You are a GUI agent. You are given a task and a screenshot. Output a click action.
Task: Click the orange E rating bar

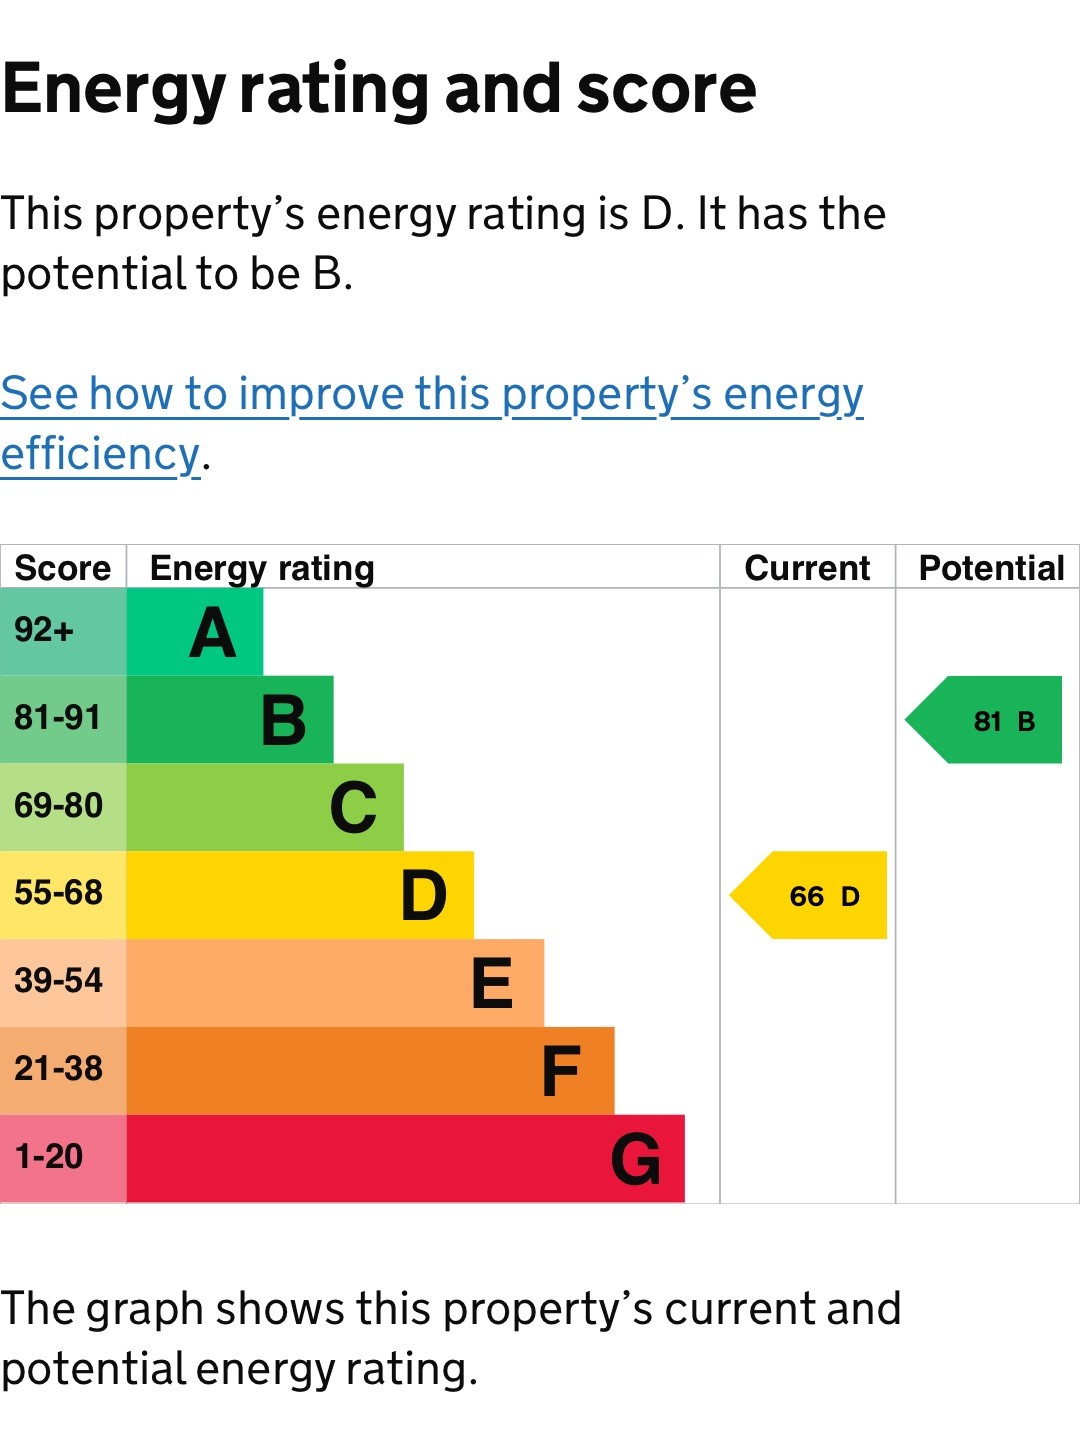tap(335, 983)
